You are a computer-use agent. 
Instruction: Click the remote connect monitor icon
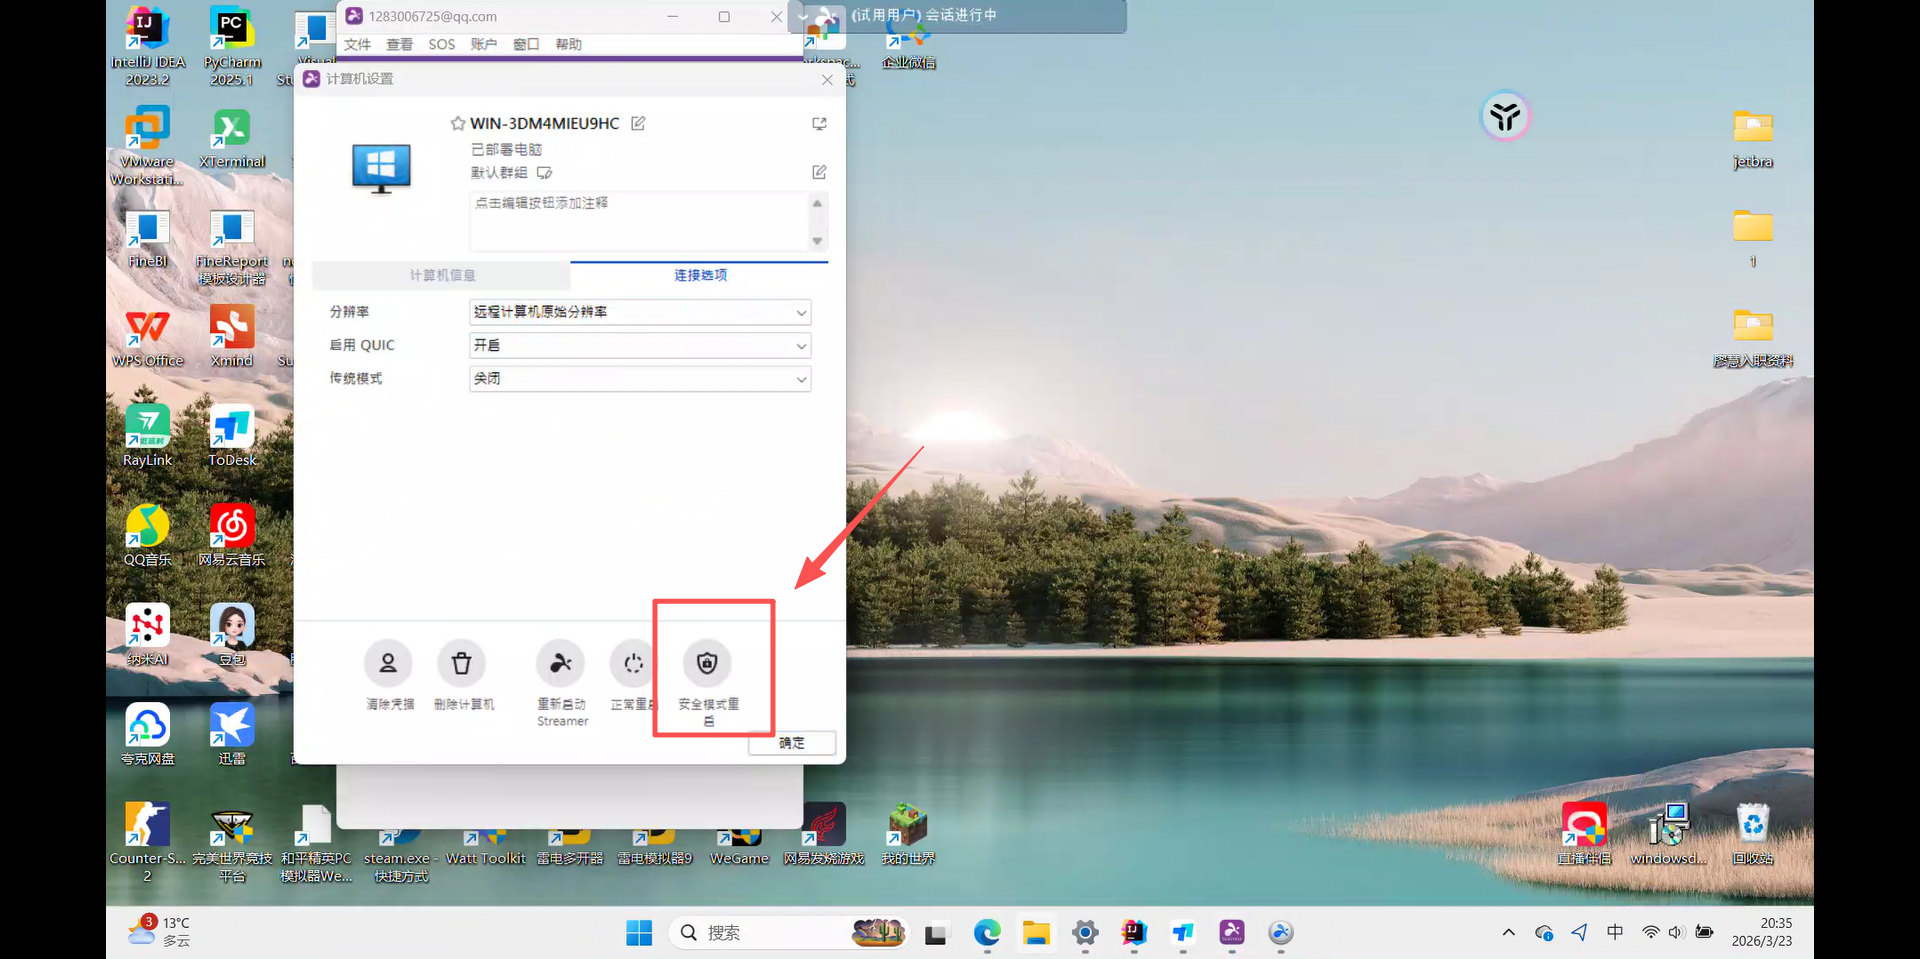(819, 124)
